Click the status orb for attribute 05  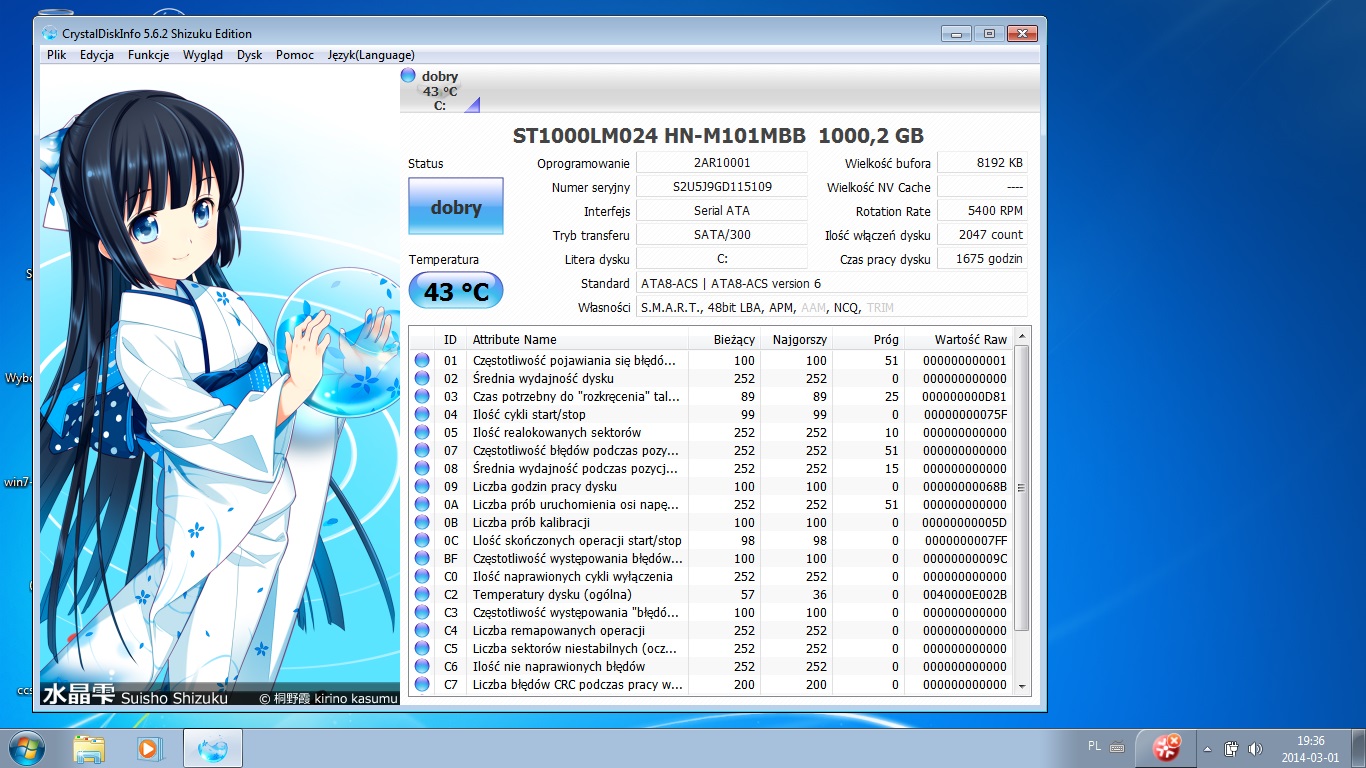click(x=422, y=432)
